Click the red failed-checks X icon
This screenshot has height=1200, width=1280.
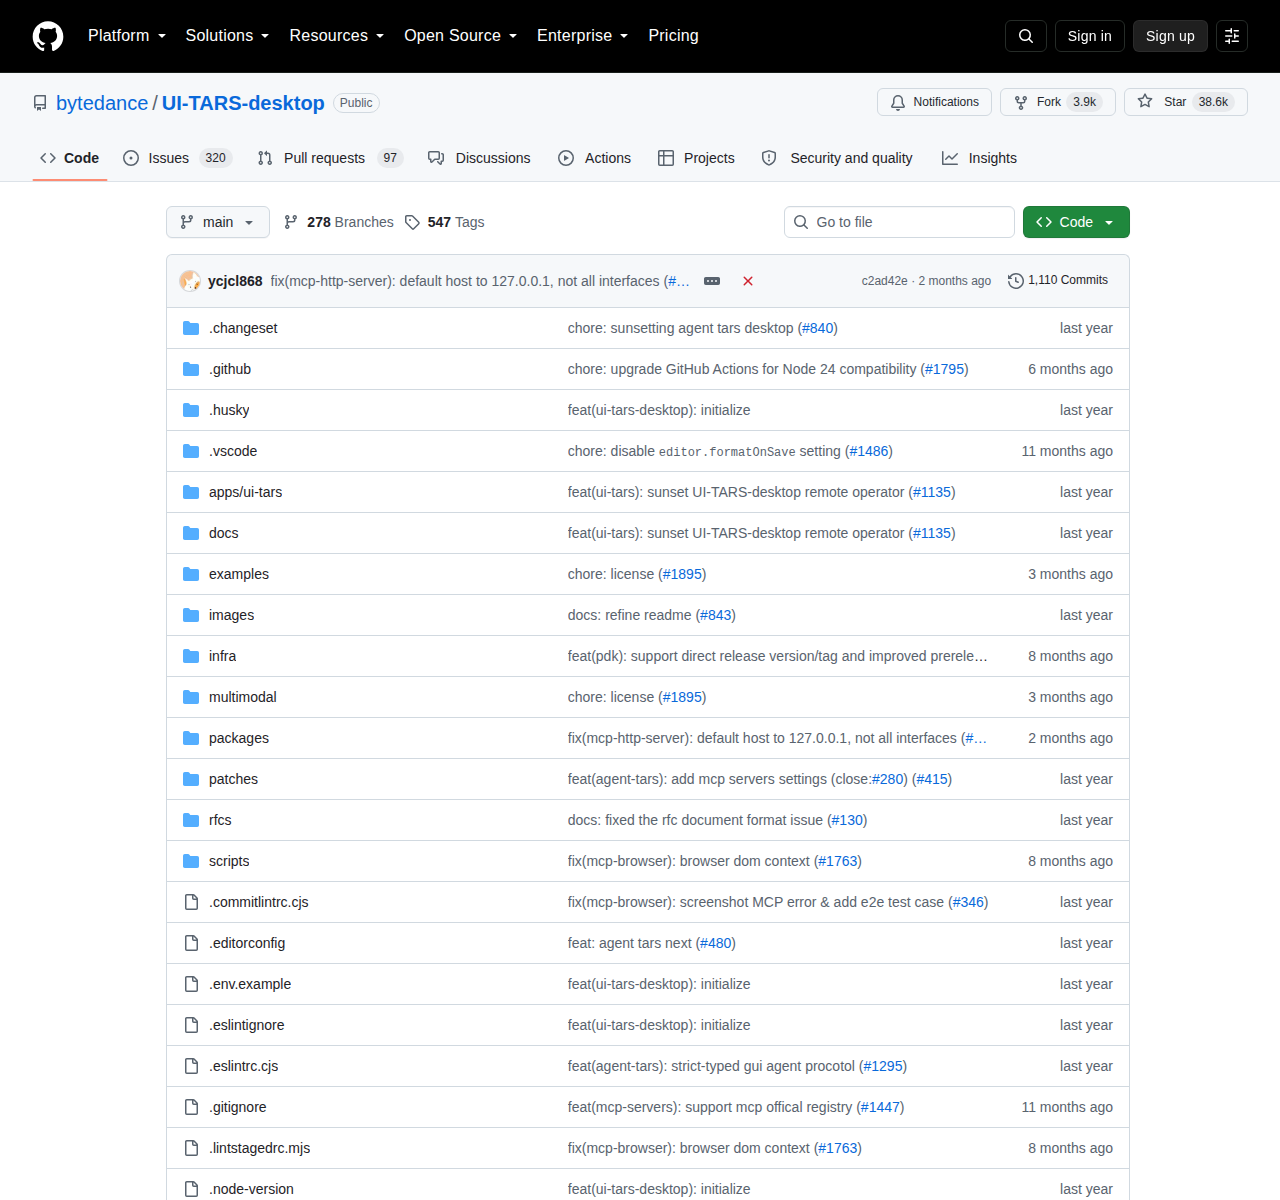(x=748, y=281)
